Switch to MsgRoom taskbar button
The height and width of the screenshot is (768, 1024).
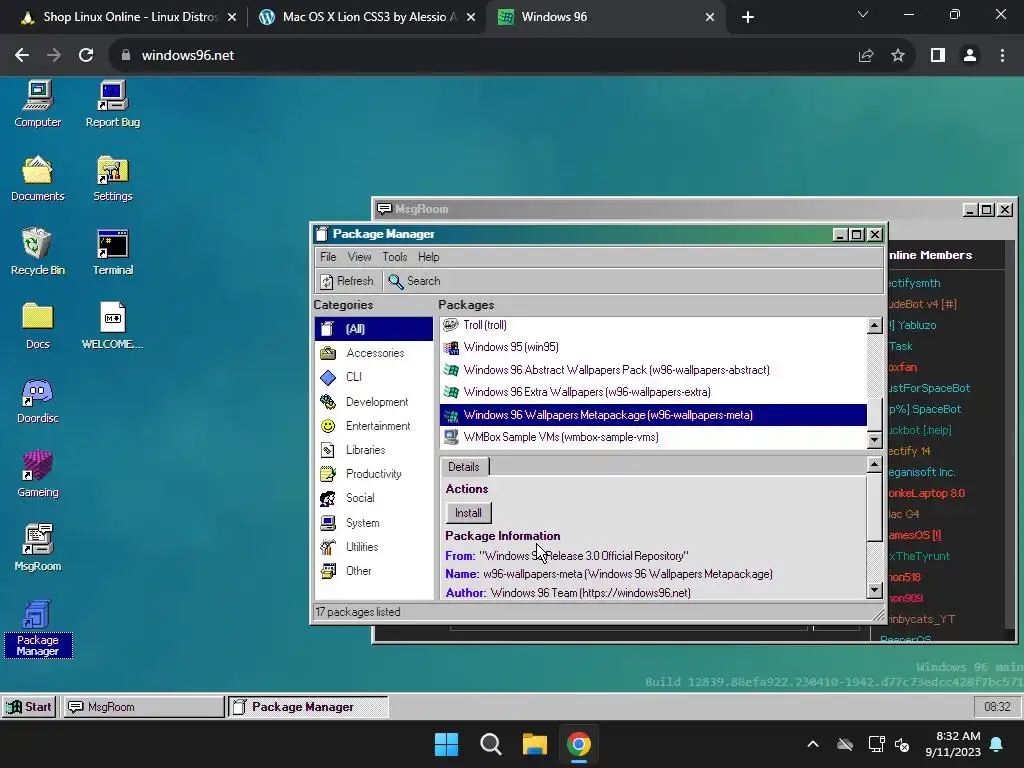(x=144, y=707)
